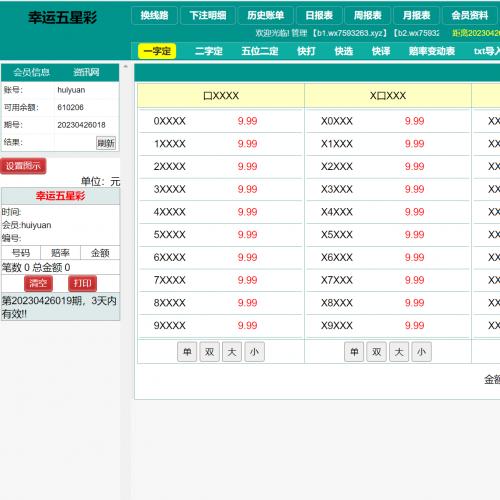The width and height of the screenshot is (500, 500).
Task: Switch to the 资讯网 sidebar tab
Action: tap(86, 72)
